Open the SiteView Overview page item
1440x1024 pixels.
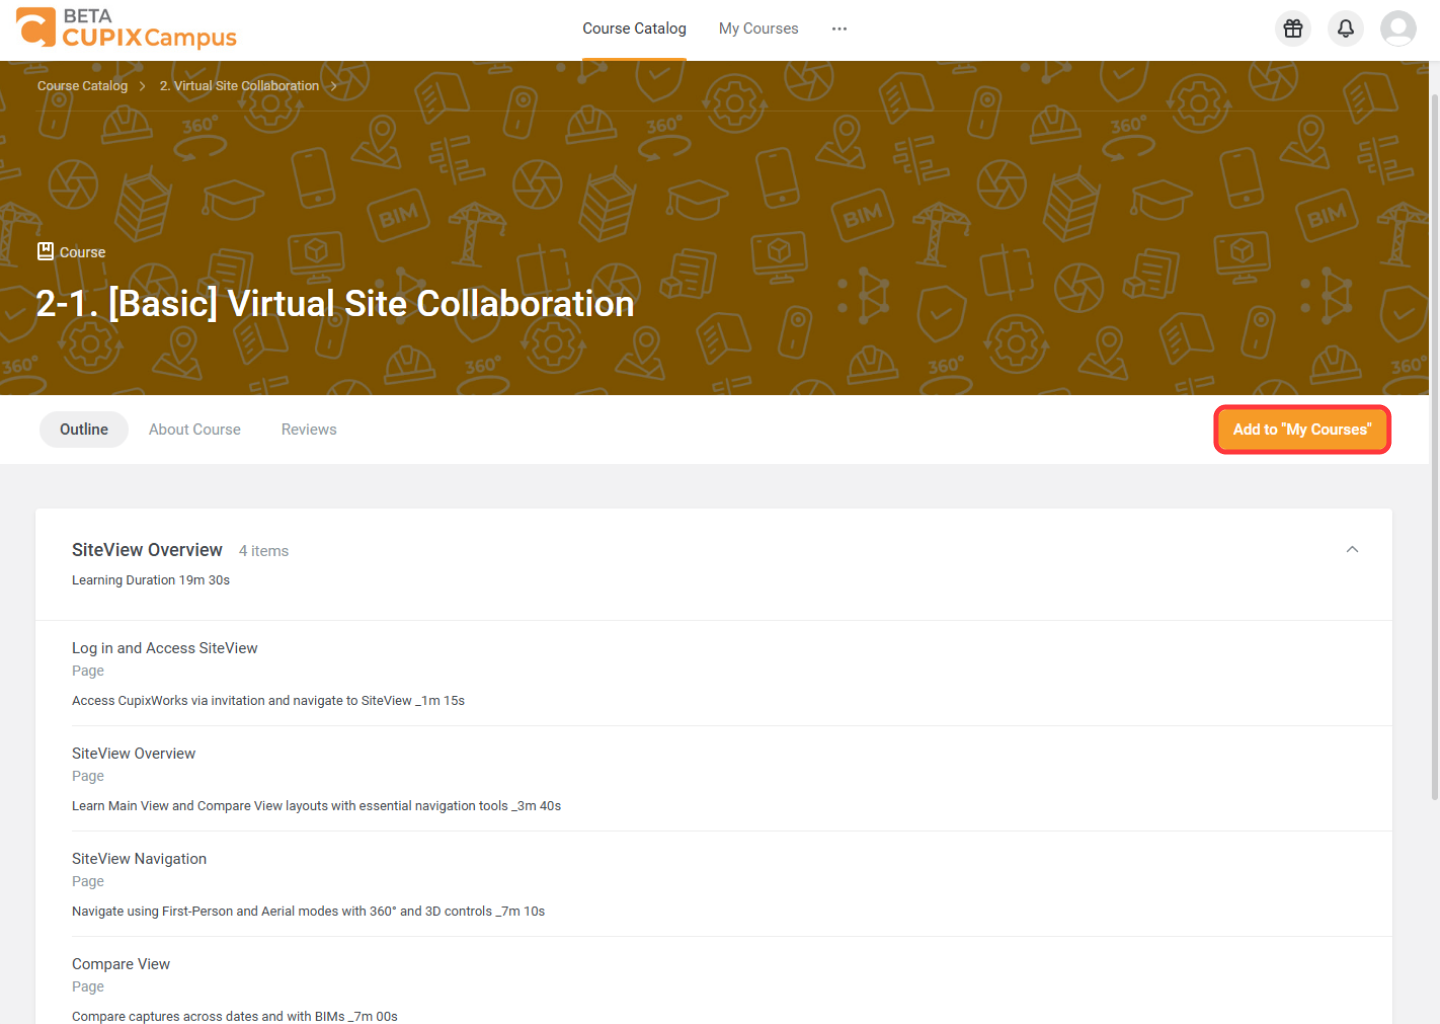coord(134,753)
